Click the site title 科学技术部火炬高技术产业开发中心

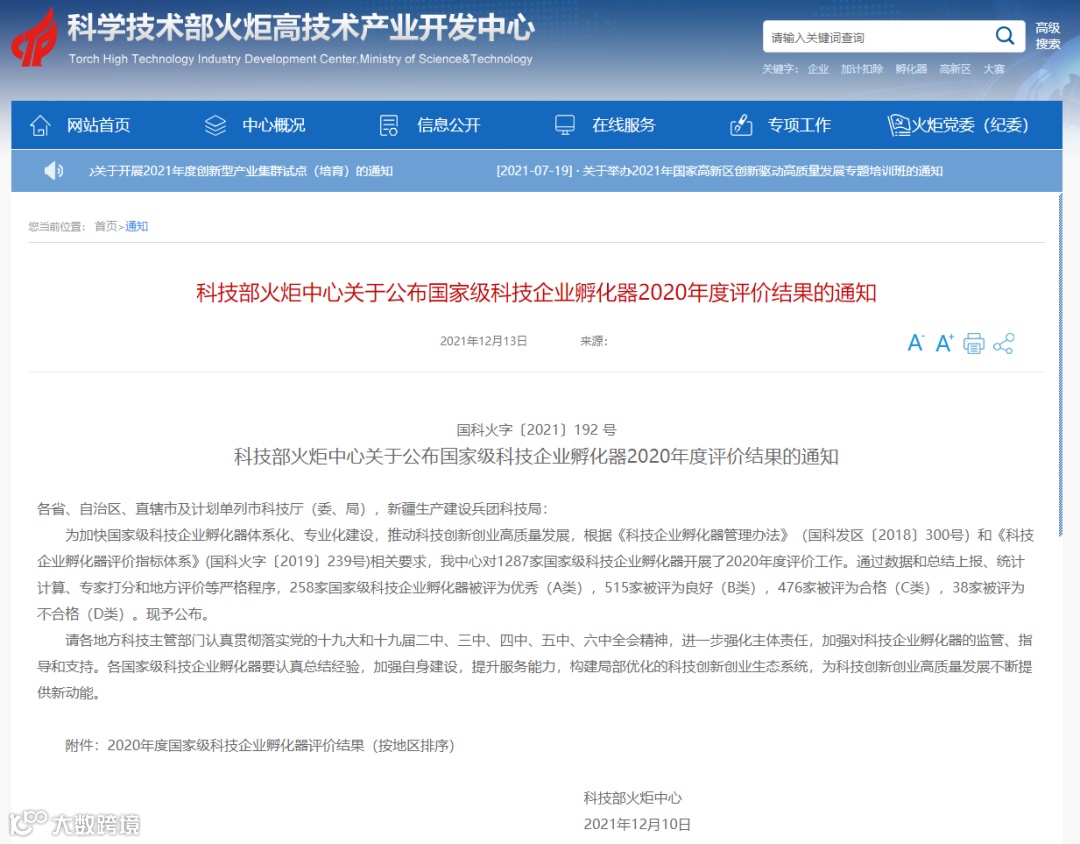[x=301, y=28]
